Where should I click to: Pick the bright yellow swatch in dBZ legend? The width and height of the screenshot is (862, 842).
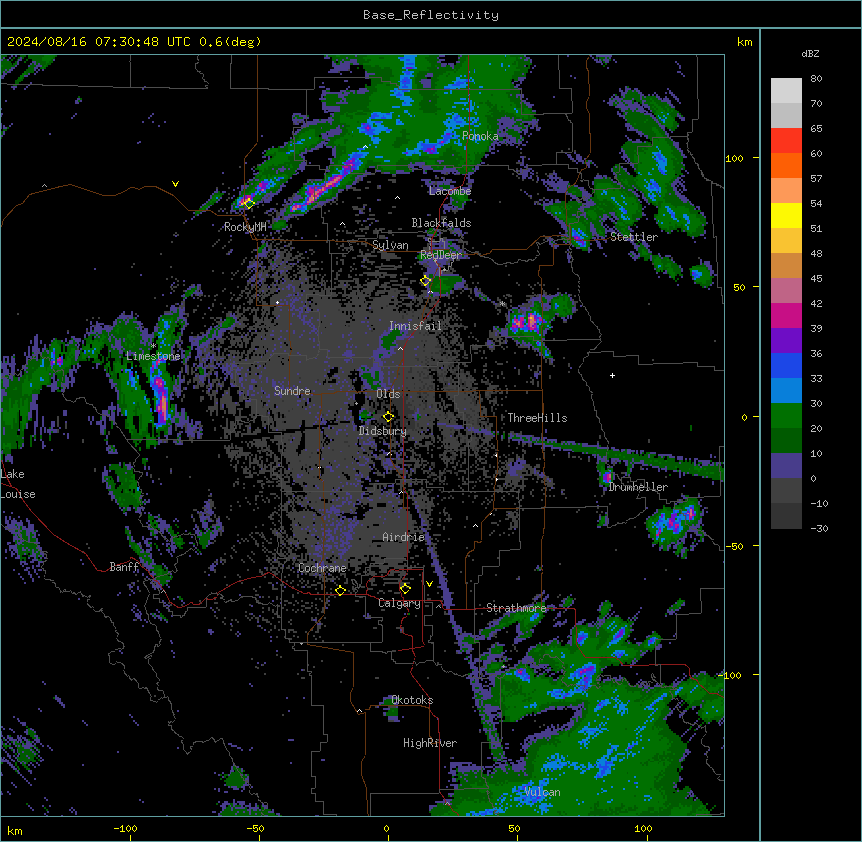click(786, 215)
